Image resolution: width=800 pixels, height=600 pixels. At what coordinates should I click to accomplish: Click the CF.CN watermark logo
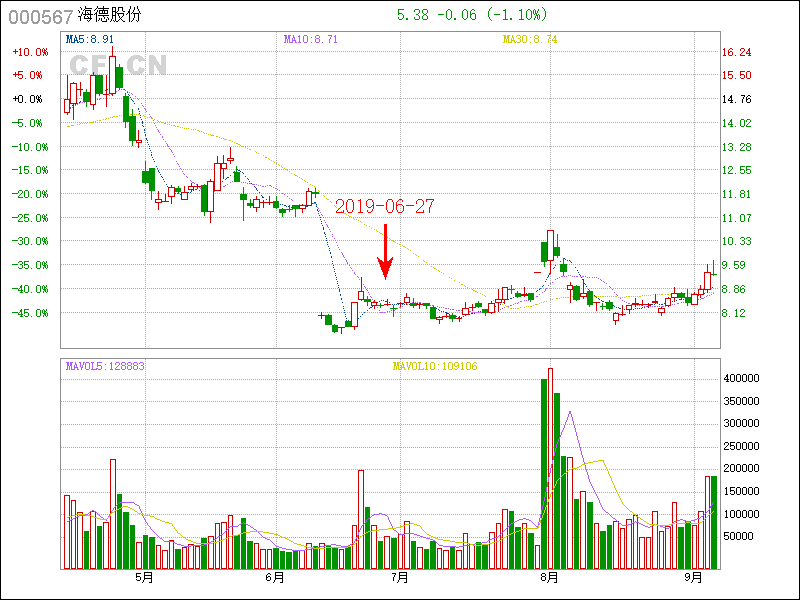[x=117, y=65]
